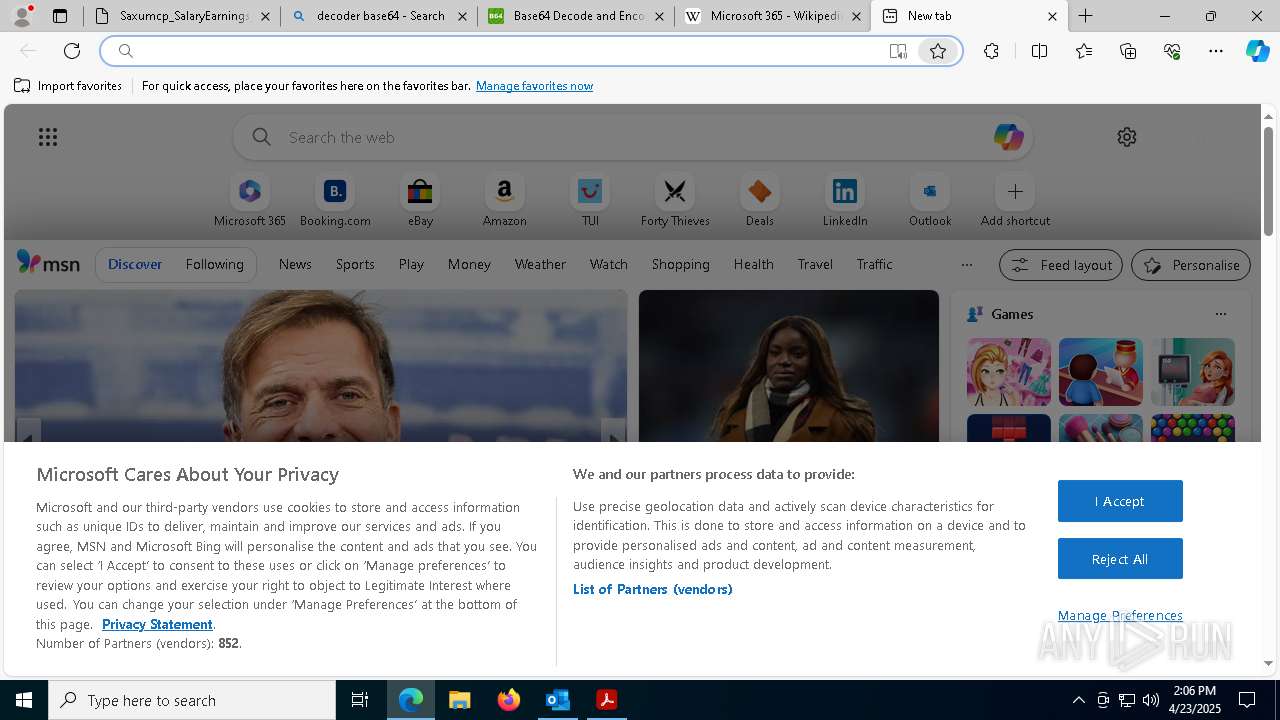Image resolution: width=1280 pixels, height=720 pixels.
Task: Open the Traffic category
Action: click(874, 264)
